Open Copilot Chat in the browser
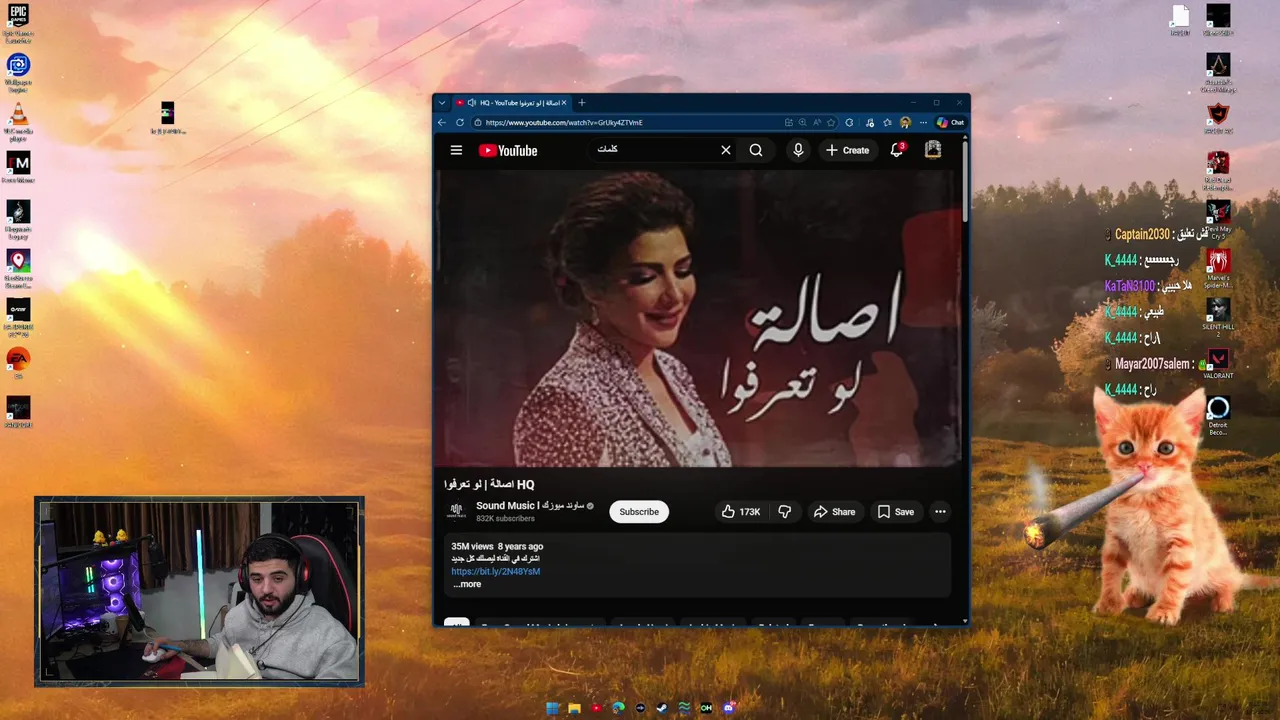 pyautogui.click(x=951, y=122)
